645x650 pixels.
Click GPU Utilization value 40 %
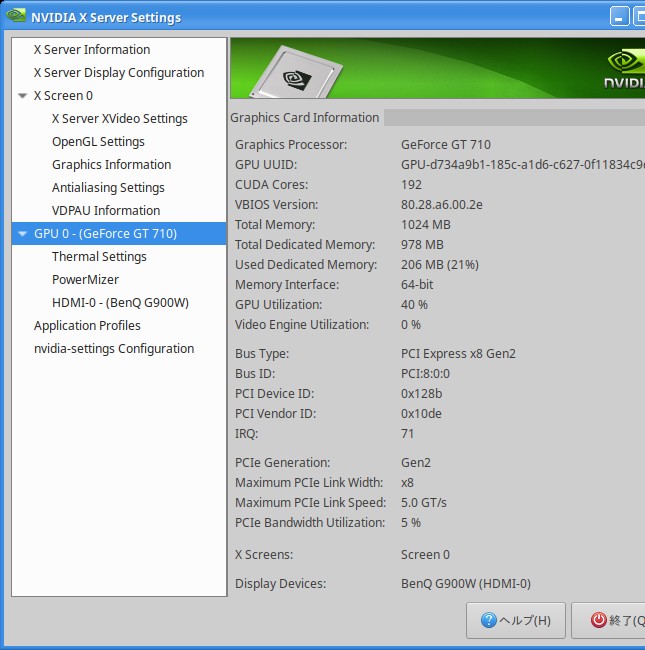tap(414, 305)
